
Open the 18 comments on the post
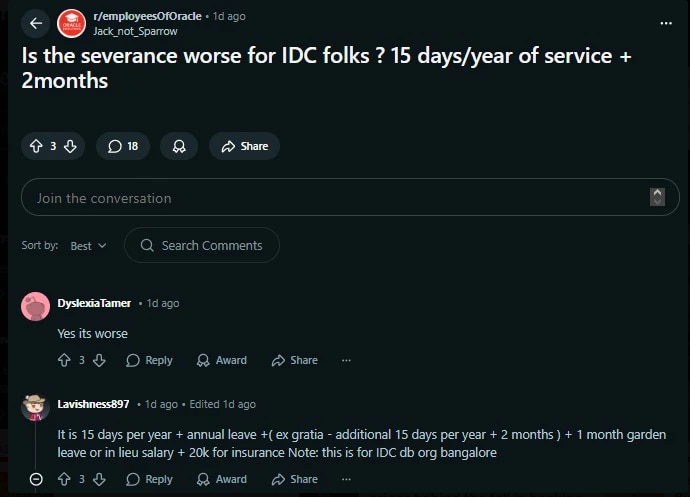tap(122, 146)
